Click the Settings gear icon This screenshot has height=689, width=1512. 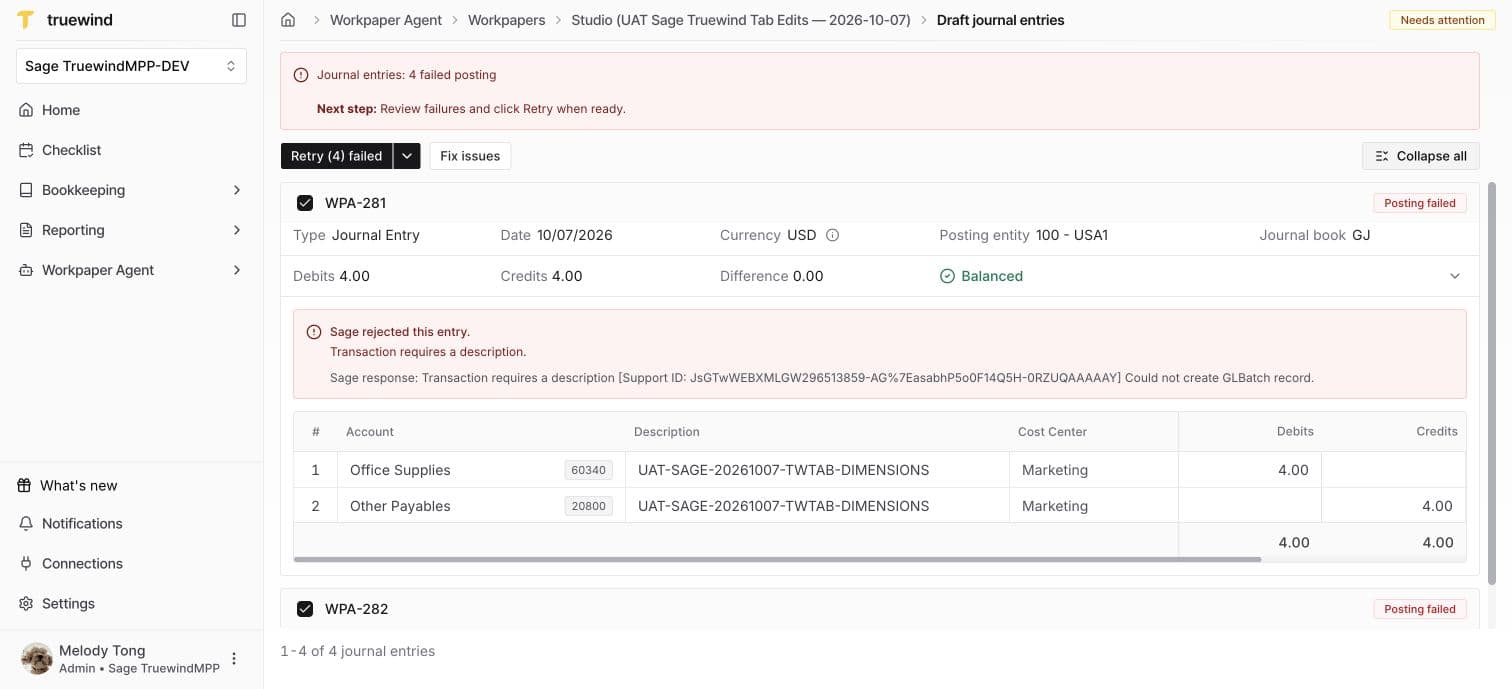(26, 603)
